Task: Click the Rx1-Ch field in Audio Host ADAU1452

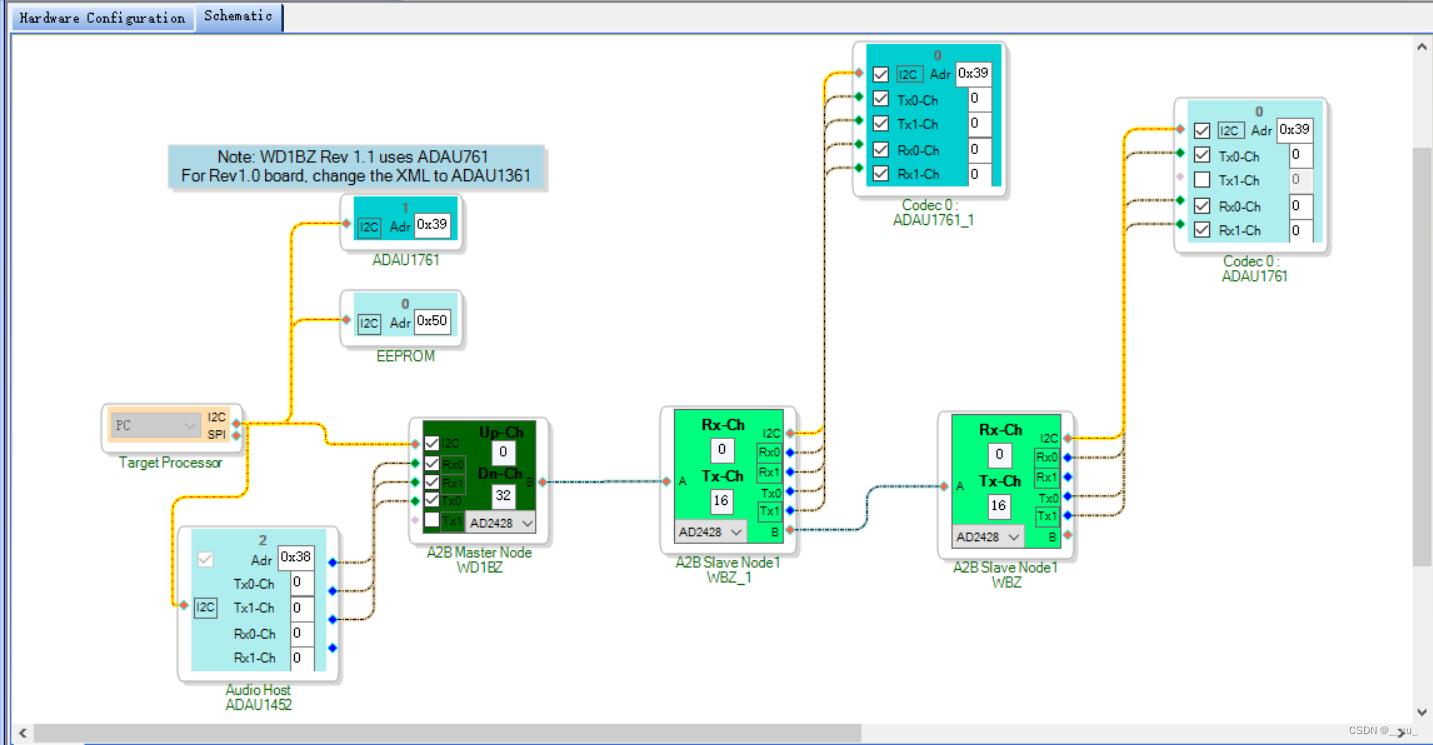Action: coord(302,658)
